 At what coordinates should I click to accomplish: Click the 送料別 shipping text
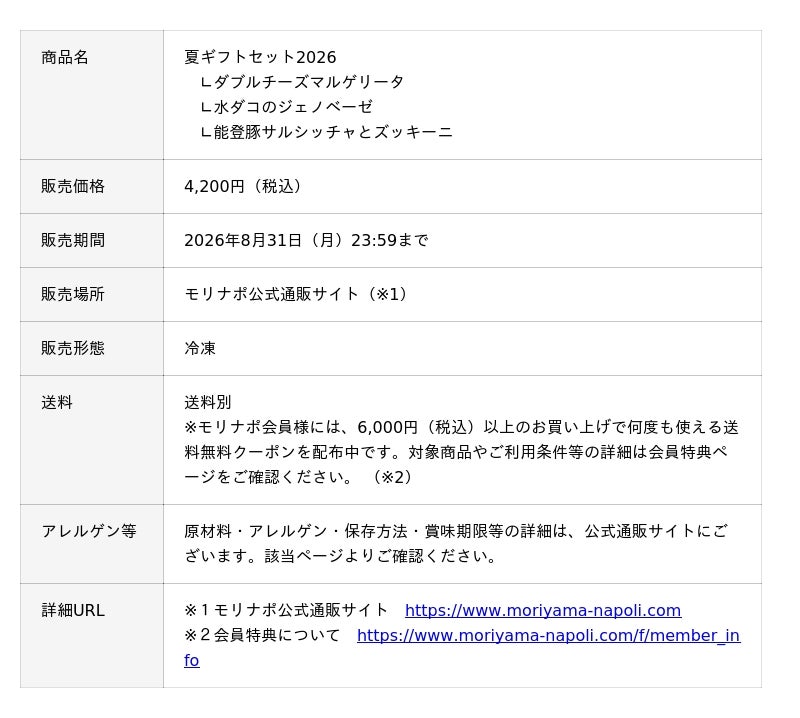tap(208, 403)
